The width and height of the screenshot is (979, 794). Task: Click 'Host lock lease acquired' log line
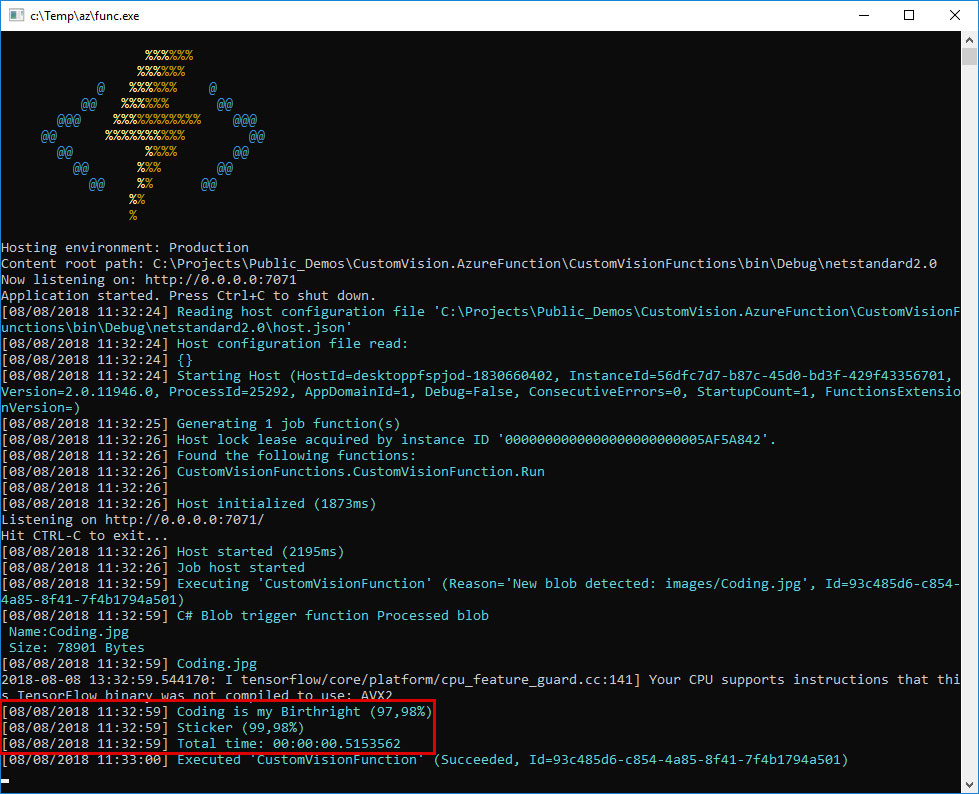pyautogui.click(x=388, y=440)
